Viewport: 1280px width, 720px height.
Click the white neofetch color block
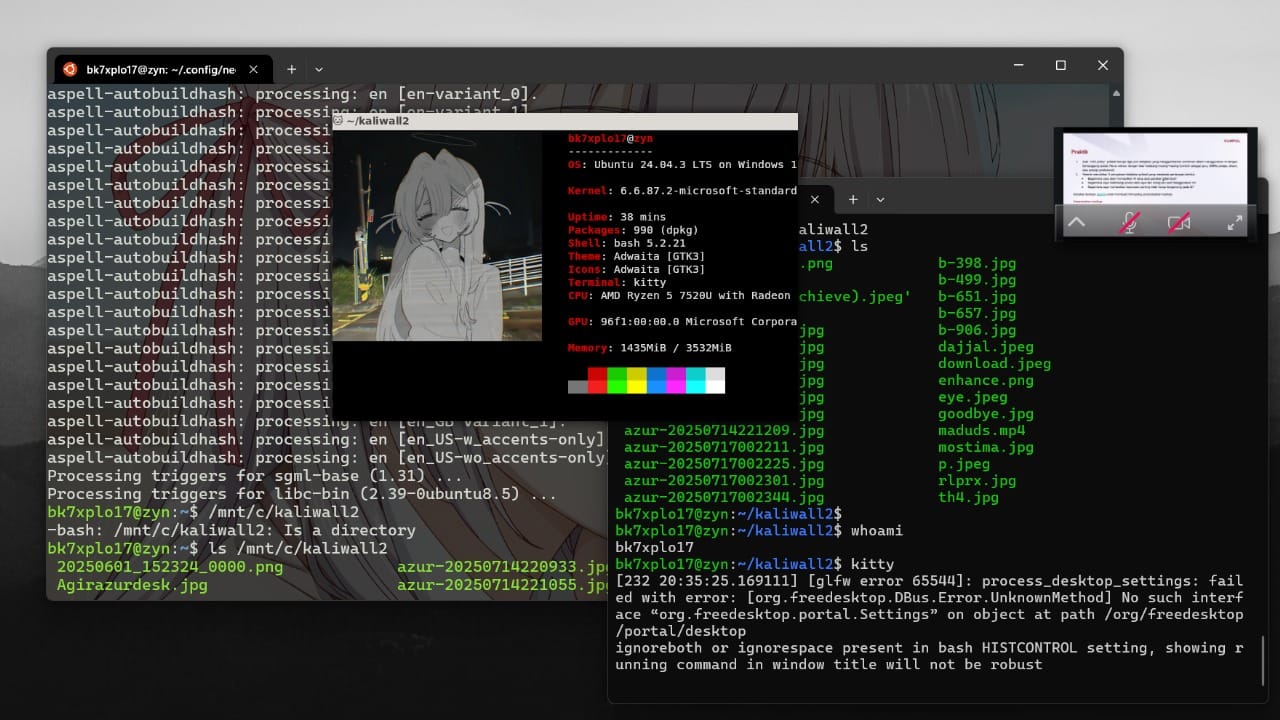(715, 380)
